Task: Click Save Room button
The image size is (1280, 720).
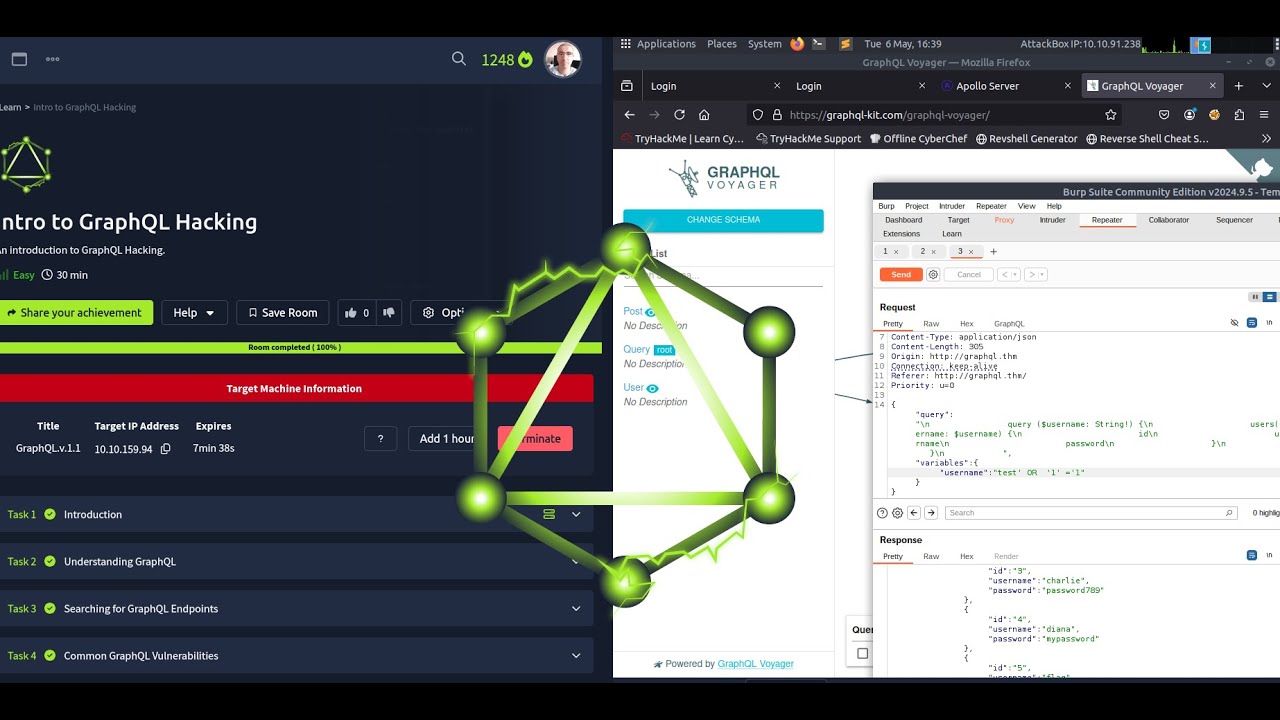Action: pos(283,313)
